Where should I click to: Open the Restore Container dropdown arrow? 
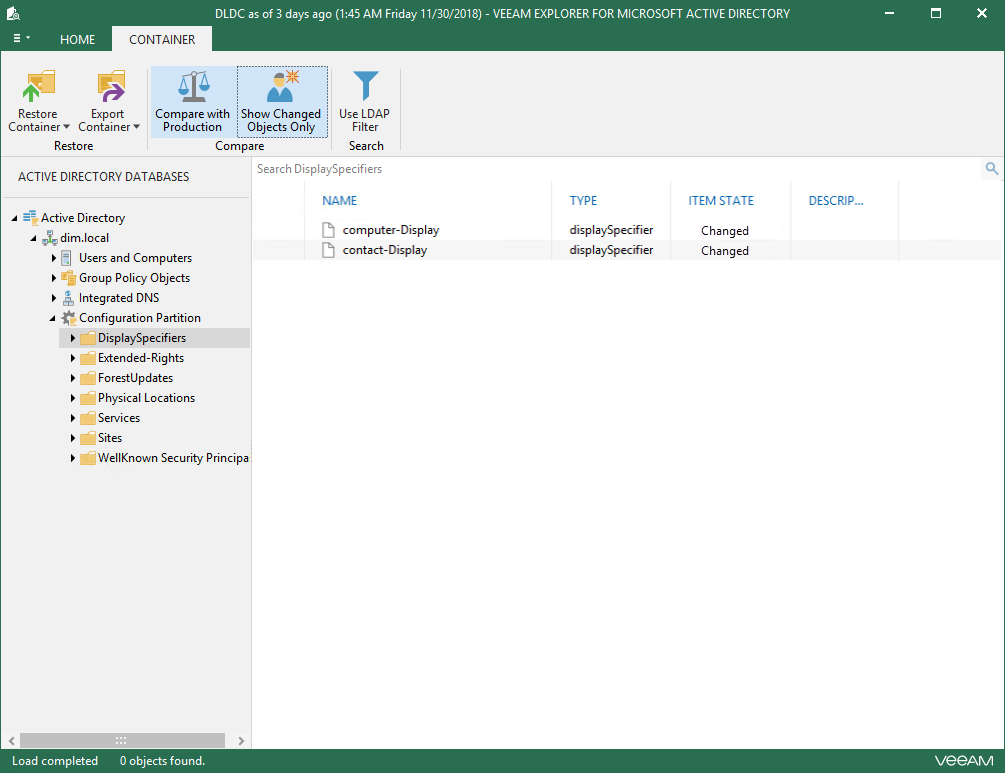(x=67, y=127)
